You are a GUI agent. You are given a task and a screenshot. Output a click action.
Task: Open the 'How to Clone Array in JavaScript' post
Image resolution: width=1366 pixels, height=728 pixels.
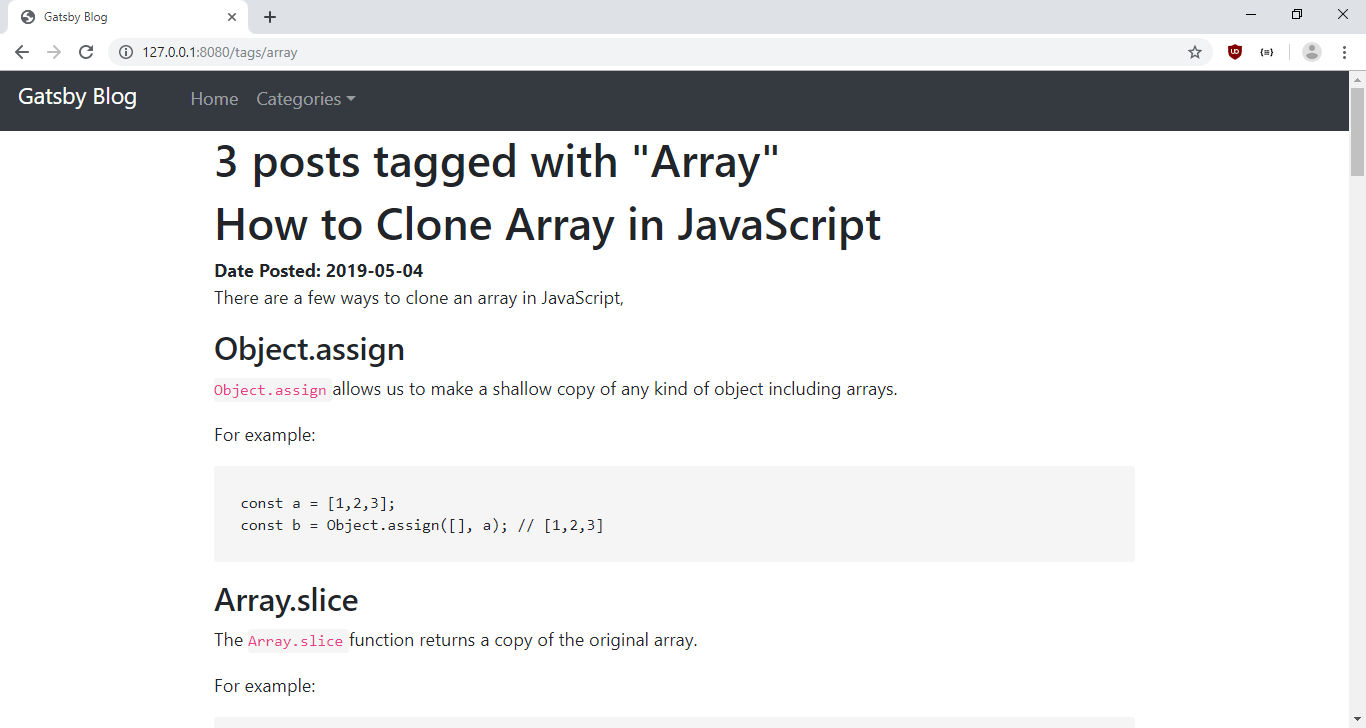pyautogui.click(x=547, y=225)
